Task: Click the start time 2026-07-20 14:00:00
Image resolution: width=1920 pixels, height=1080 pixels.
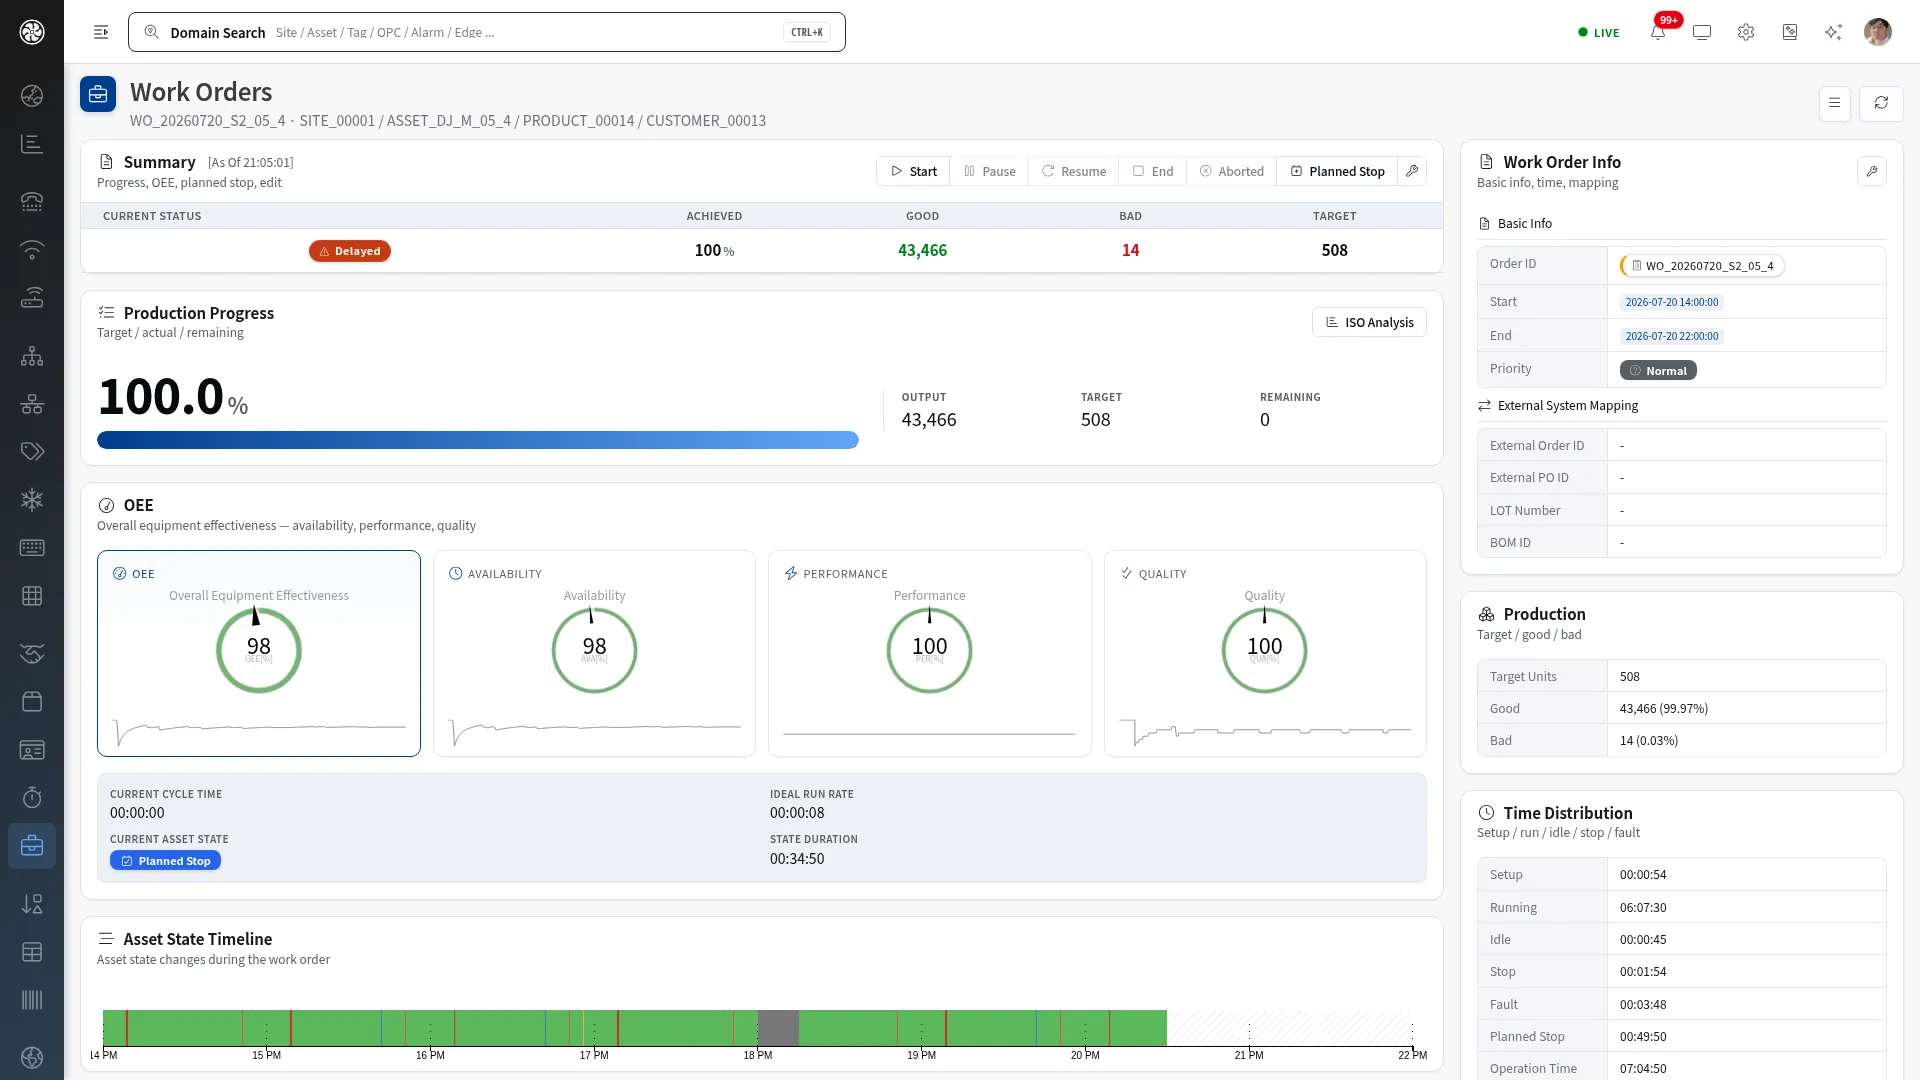Action: 1671,302
